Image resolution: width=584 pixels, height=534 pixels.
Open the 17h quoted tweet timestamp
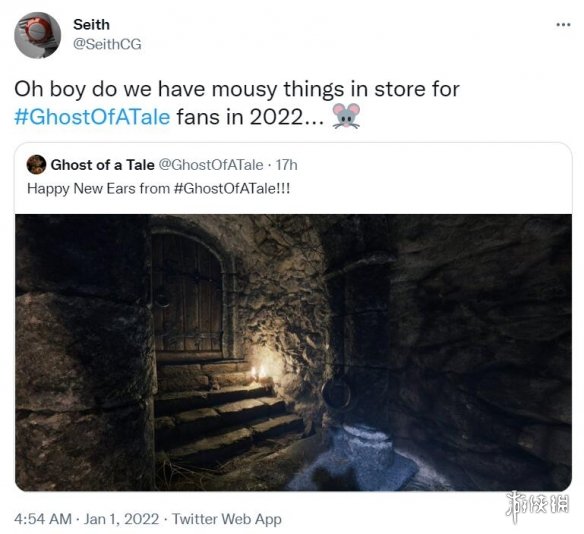(286, 165)
